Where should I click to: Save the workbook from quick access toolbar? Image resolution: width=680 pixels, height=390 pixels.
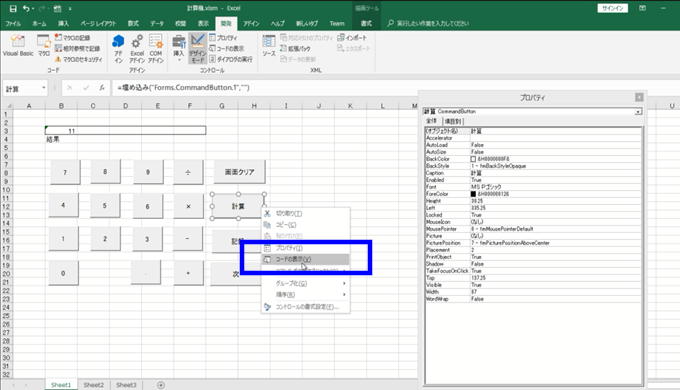[x=13, y=8]
